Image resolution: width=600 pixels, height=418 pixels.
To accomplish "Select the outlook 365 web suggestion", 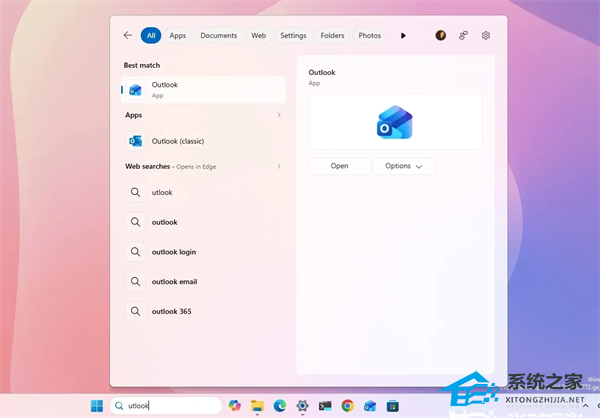I will pos(203,311).
